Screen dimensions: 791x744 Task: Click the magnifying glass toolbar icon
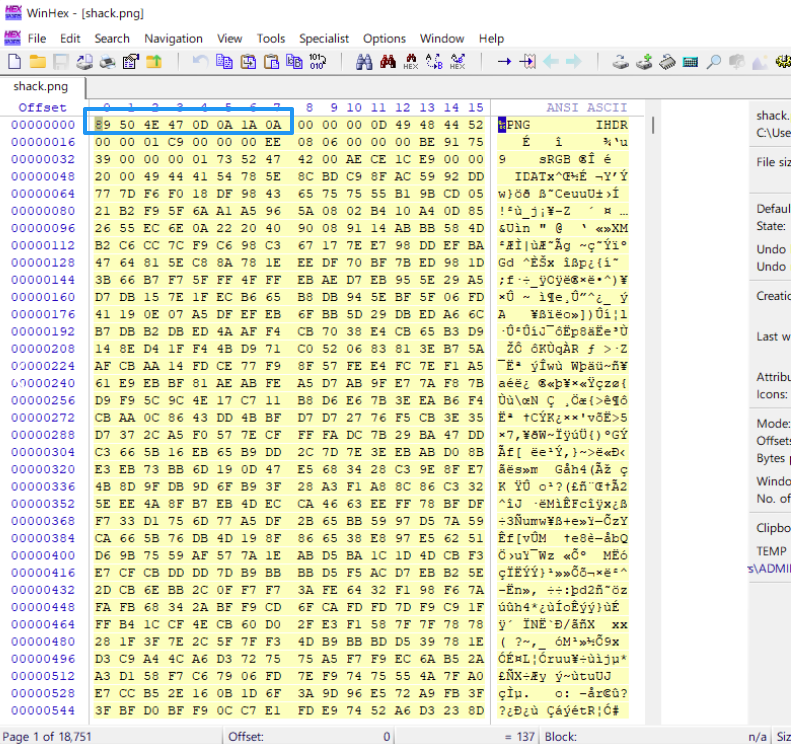point(714,62)
